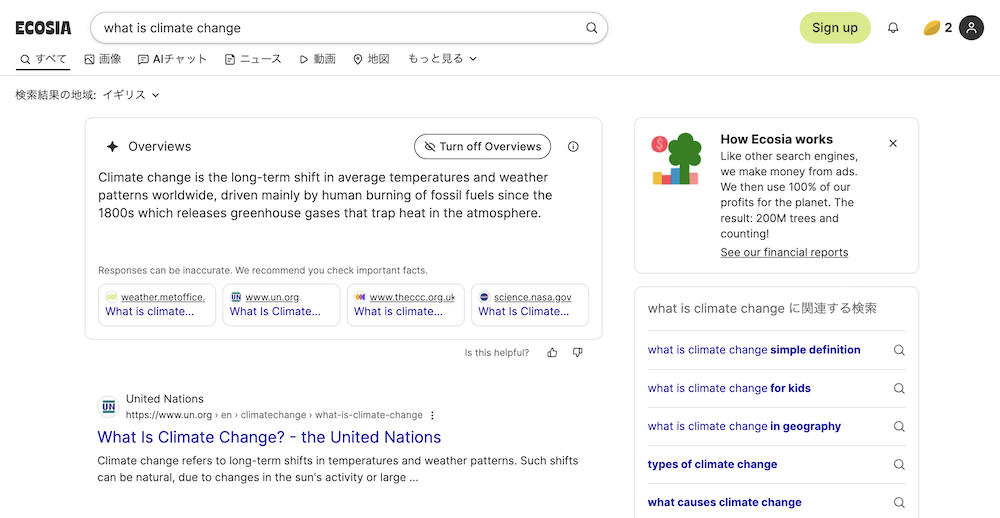Open the ニュース tab
The height and width of the screenshot is (518, 1000).
tap(253, 59)
